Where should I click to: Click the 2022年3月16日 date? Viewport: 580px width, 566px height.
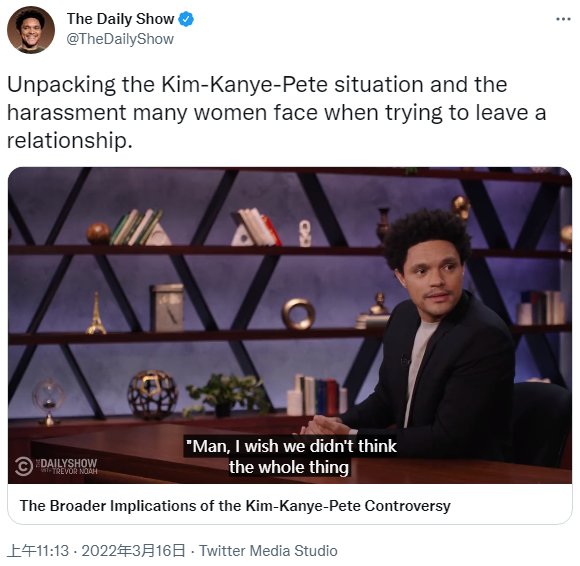133,551
